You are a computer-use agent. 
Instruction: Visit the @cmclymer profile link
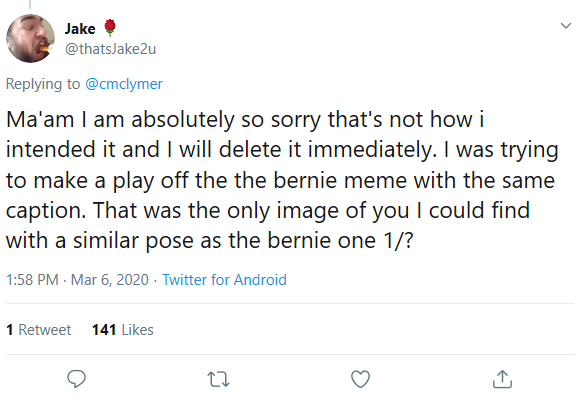124,84
